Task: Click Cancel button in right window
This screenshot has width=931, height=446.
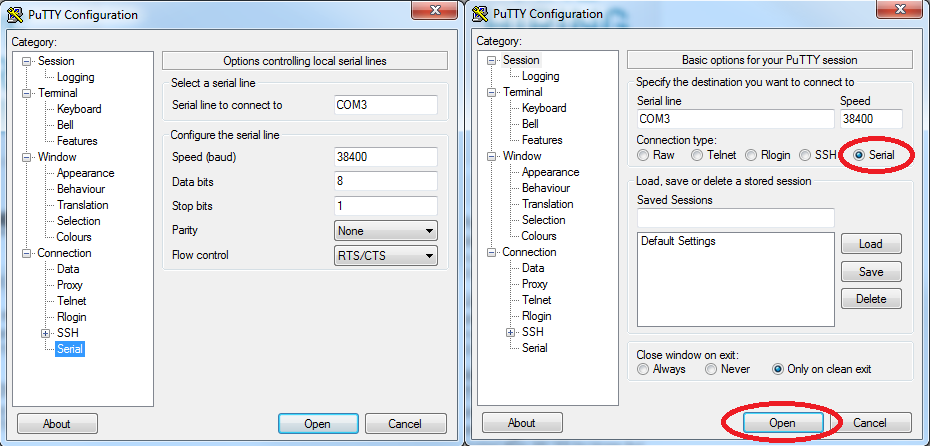Action: pyautogui.click(x=870, y=423)
